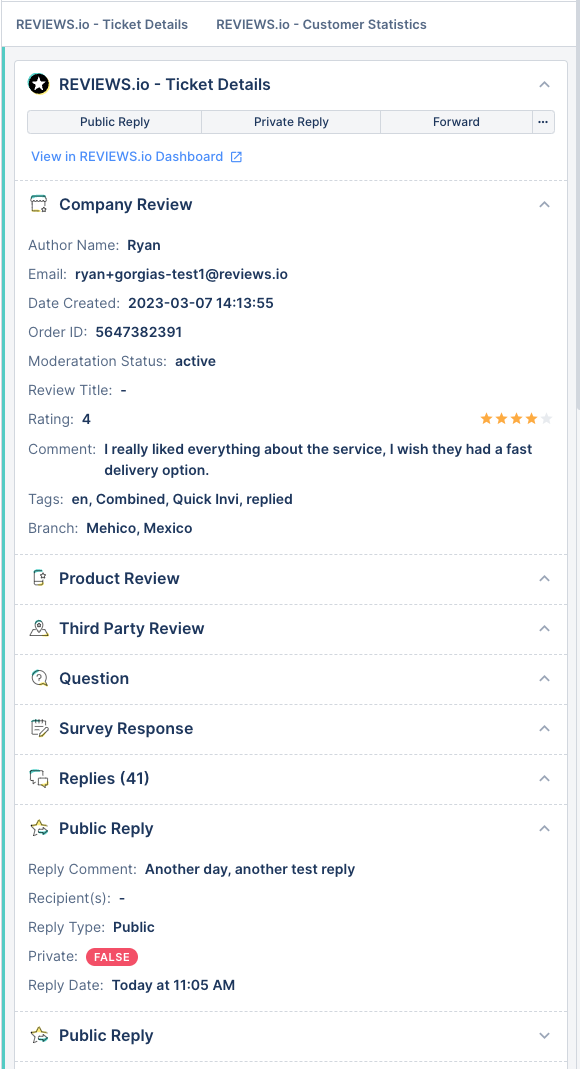Switch to REVIEWS.io - Customer Statistics tab
The image size is (580, 1069).
pyautogui.click(x=321, y=25)
